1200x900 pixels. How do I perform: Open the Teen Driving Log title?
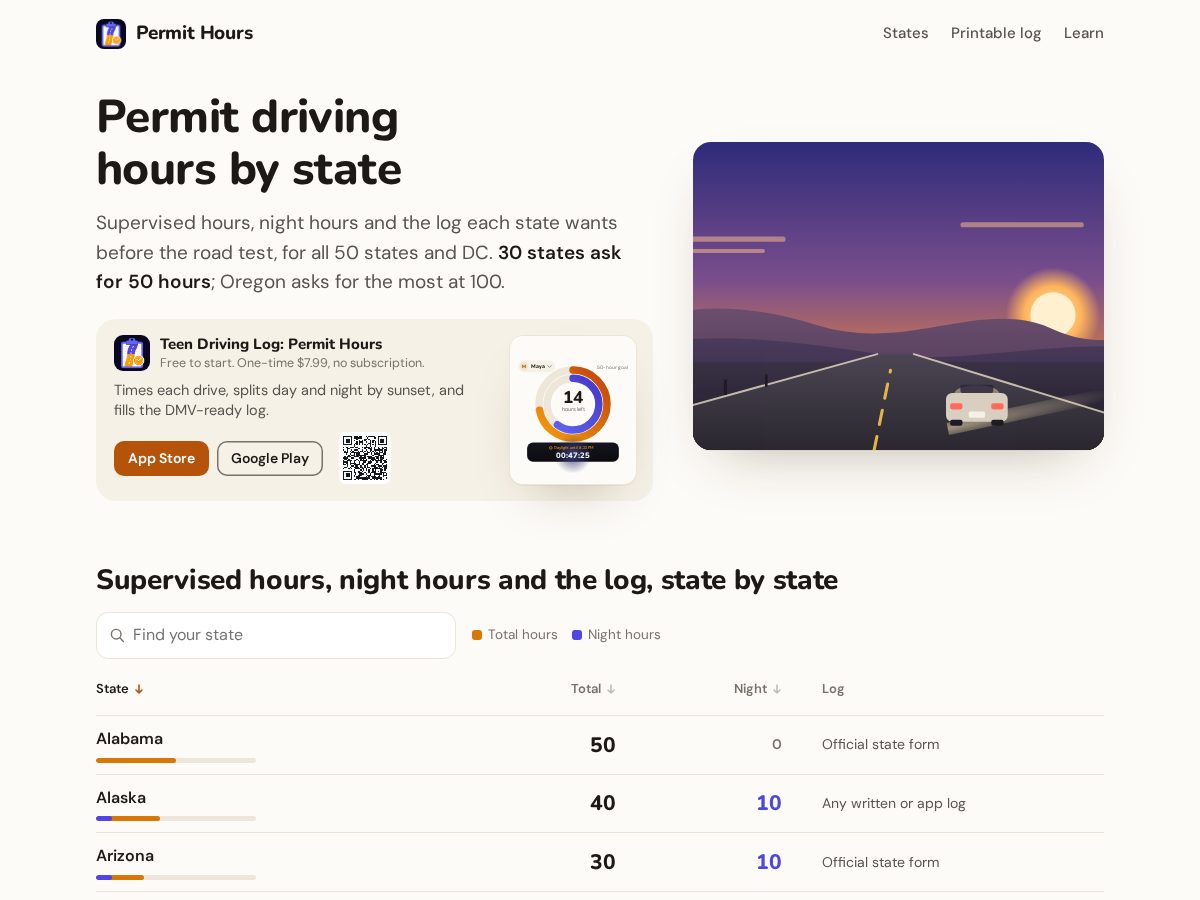click(271, 344)
